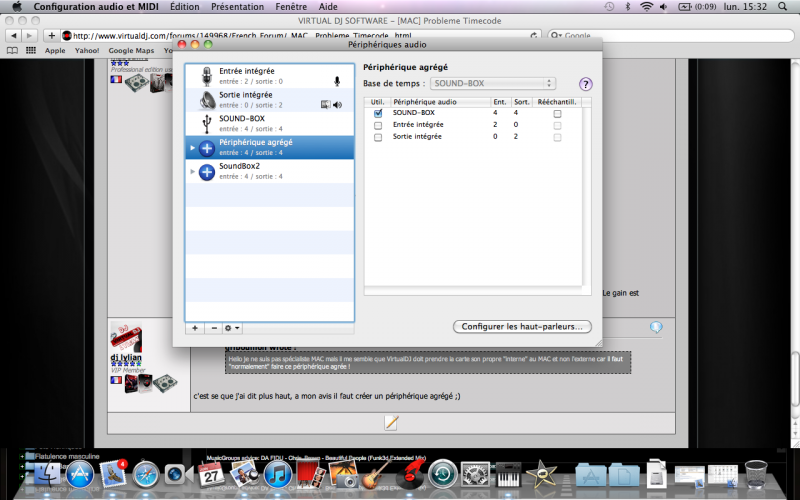Open App Store from the Dock
This screenshot has width=800, height=500.
point(80,474)
